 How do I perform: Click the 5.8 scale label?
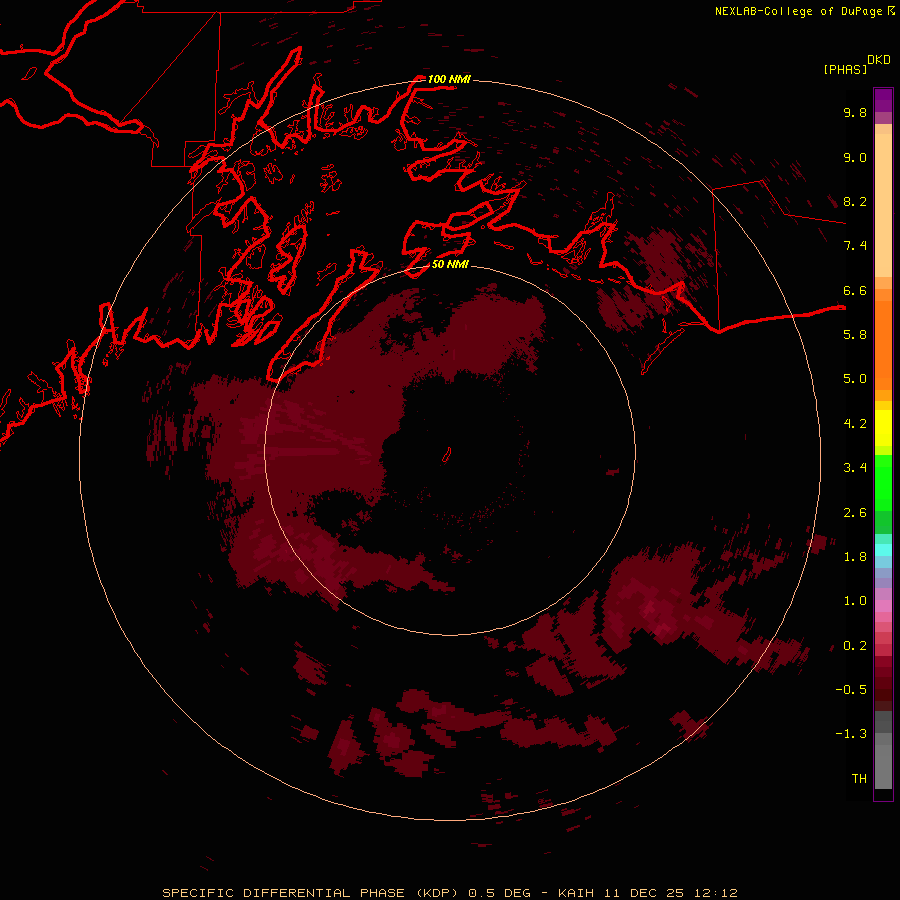(x=855, y=335)
